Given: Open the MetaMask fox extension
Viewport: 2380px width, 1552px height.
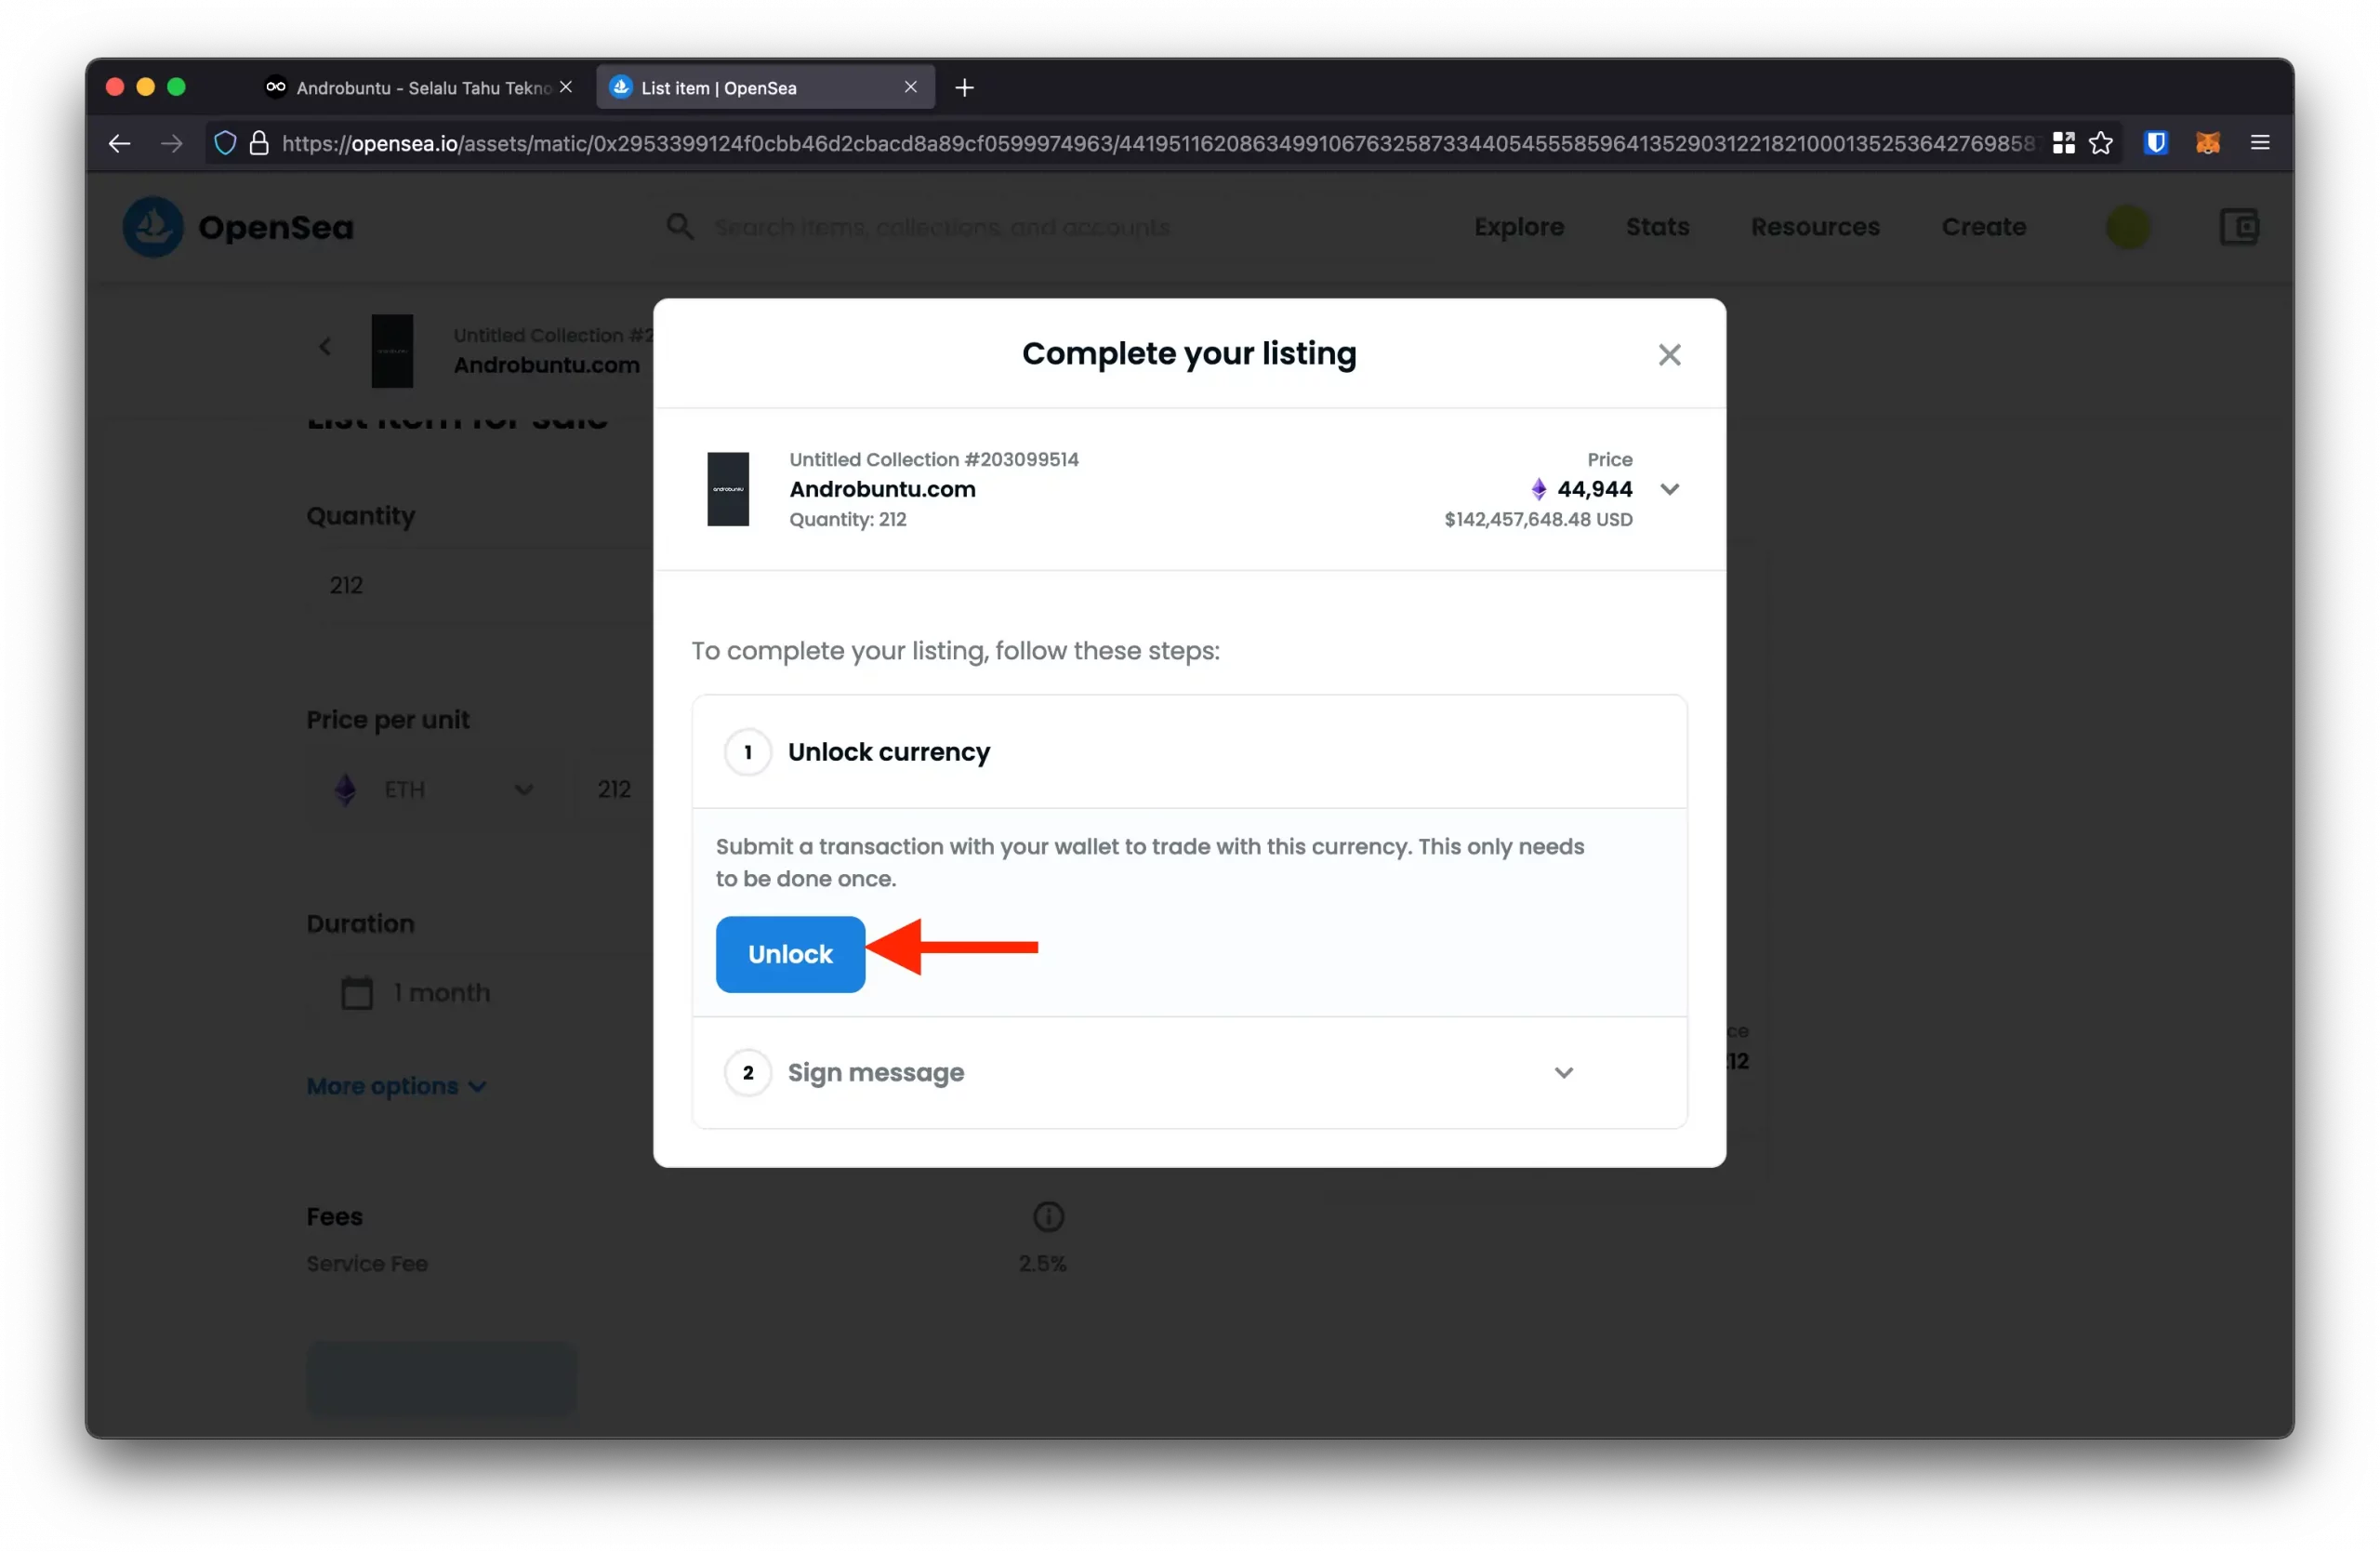Looking at the screenshot, I should pyautogui.click(x=2207, y=143).
